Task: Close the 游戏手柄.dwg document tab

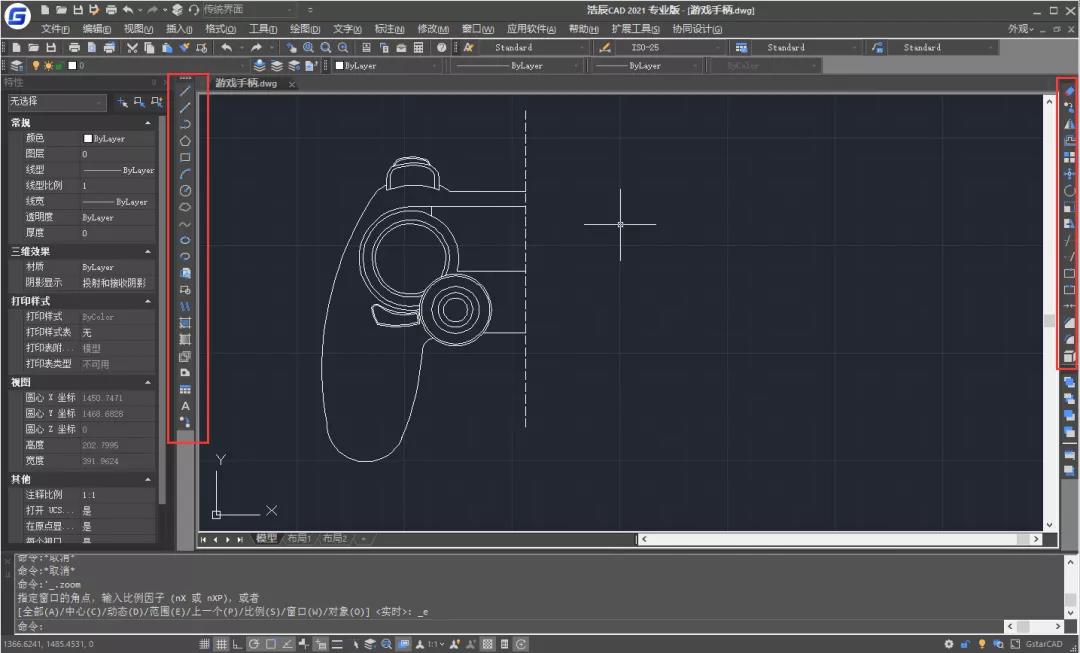Action: click(292, 84)
